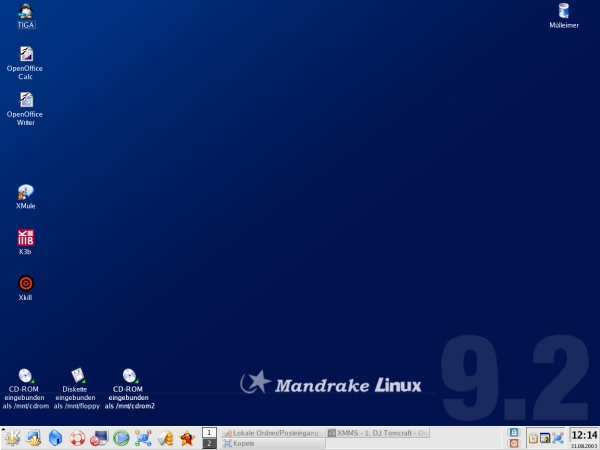600x450 pixels.
Task: Launch OpenOffice Calc from desktop
Action: 25,63
